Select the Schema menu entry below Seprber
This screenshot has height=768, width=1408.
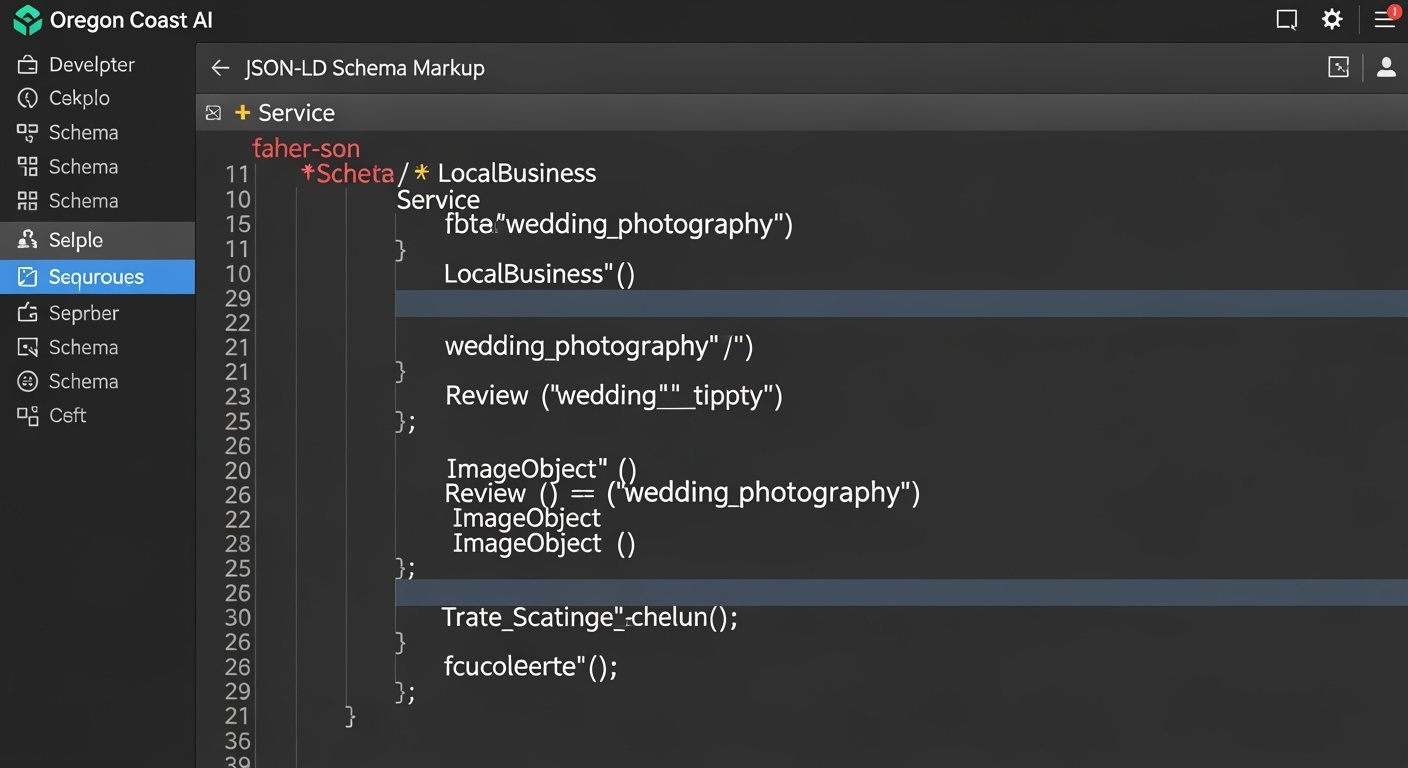83,347
